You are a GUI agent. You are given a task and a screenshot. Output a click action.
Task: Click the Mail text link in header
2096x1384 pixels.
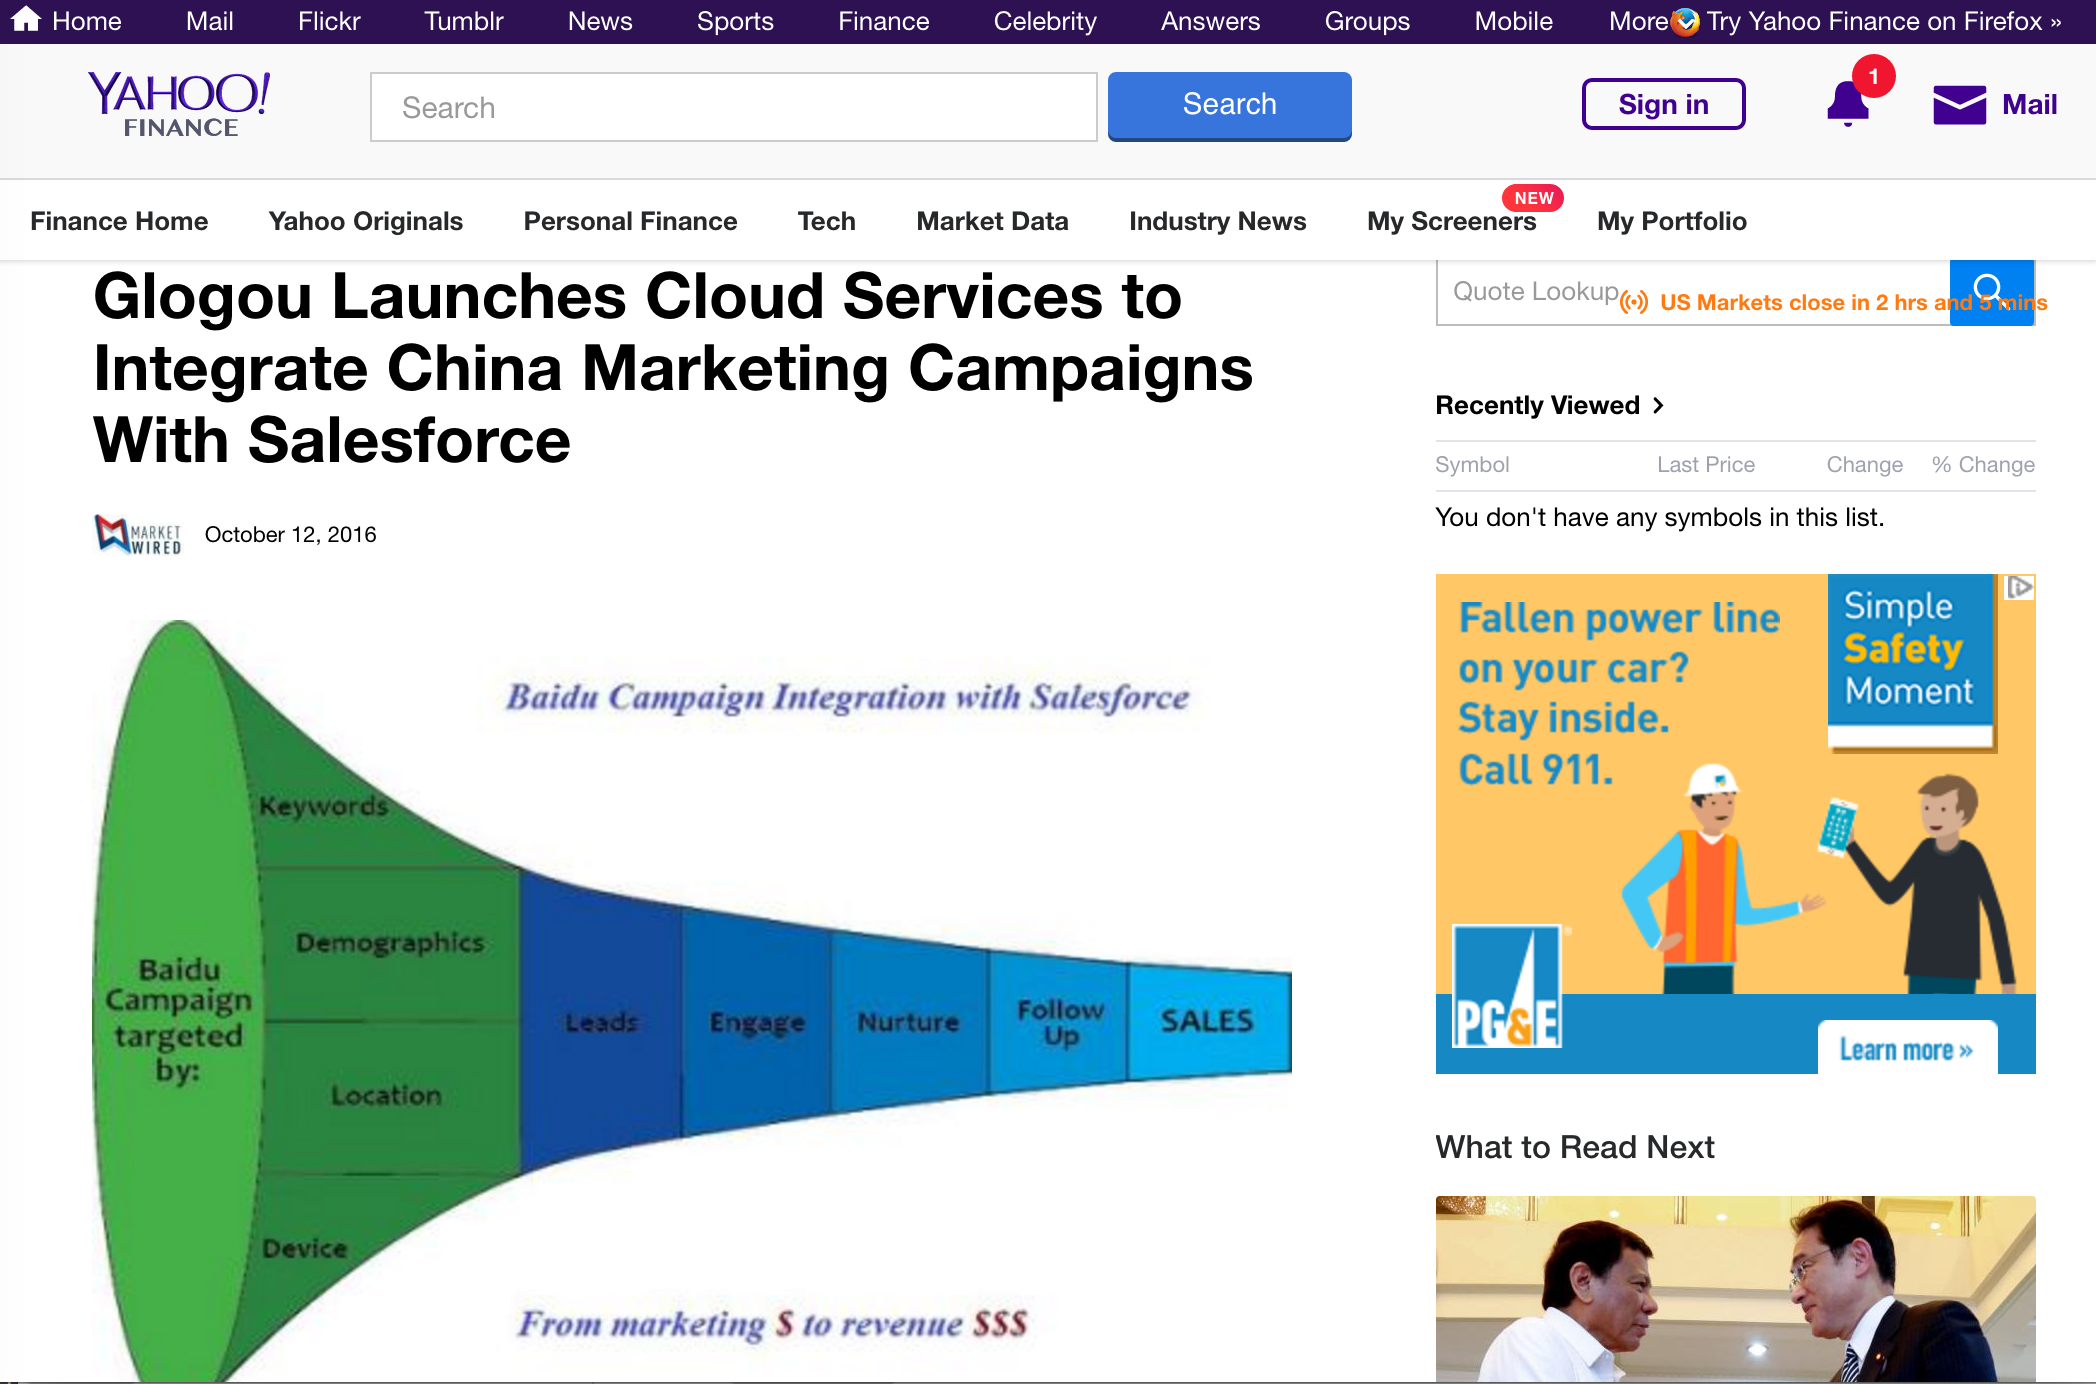(2029, 104)
